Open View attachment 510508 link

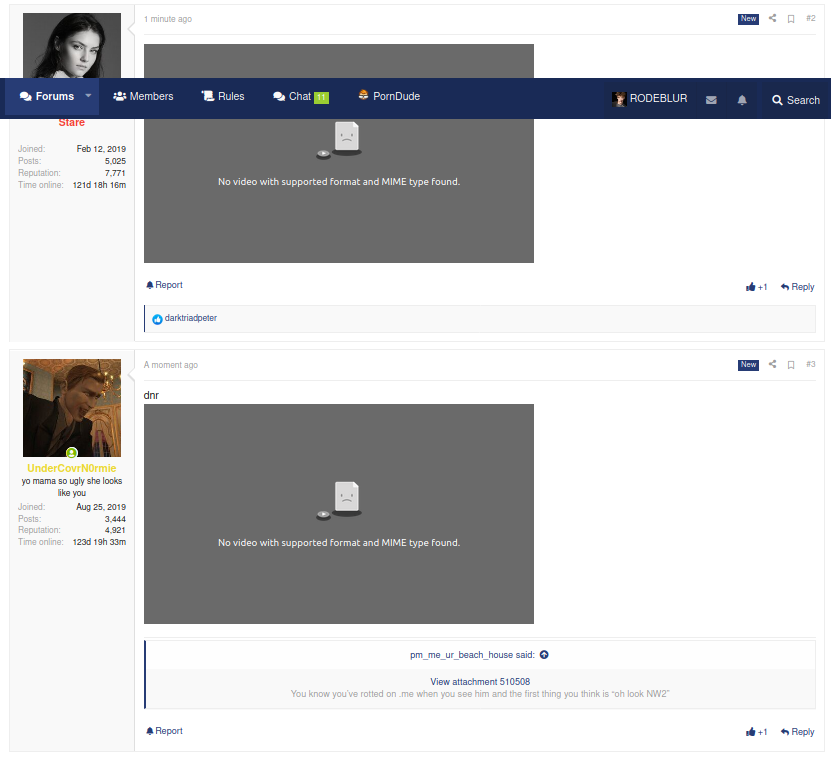coord(480,682)
